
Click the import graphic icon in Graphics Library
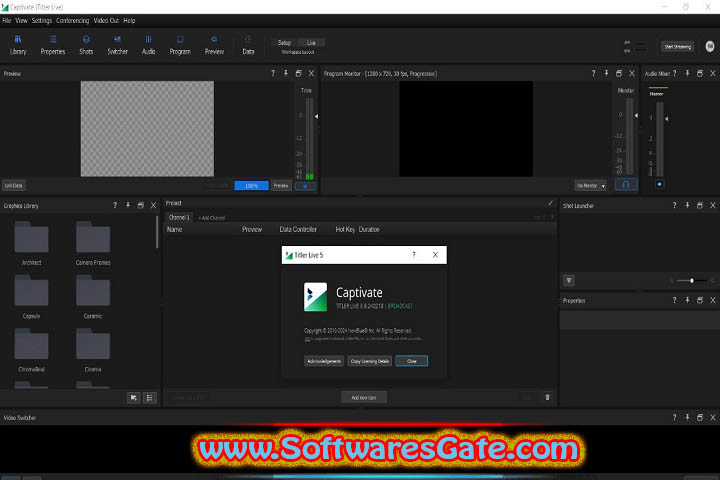tap(134, 397)
